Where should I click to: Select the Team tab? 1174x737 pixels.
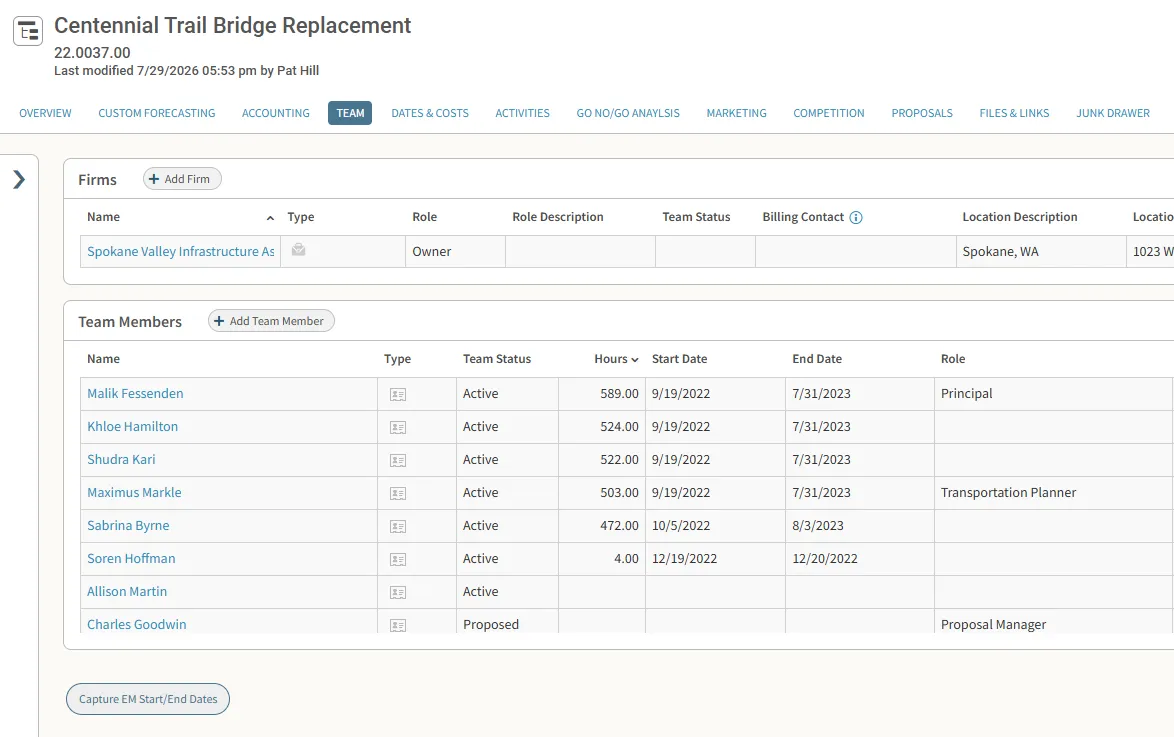350,113
